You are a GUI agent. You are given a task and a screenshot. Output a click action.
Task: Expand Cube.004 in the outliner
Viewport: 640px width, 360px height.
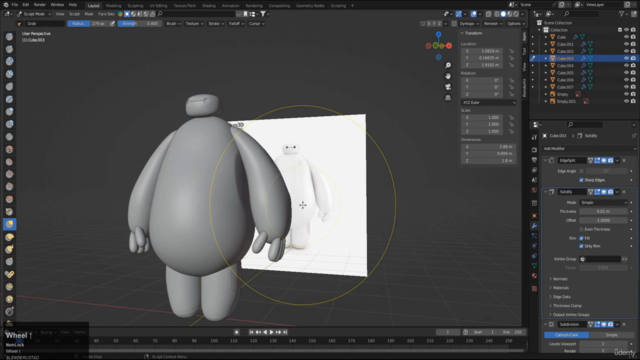tap(546, 66)
